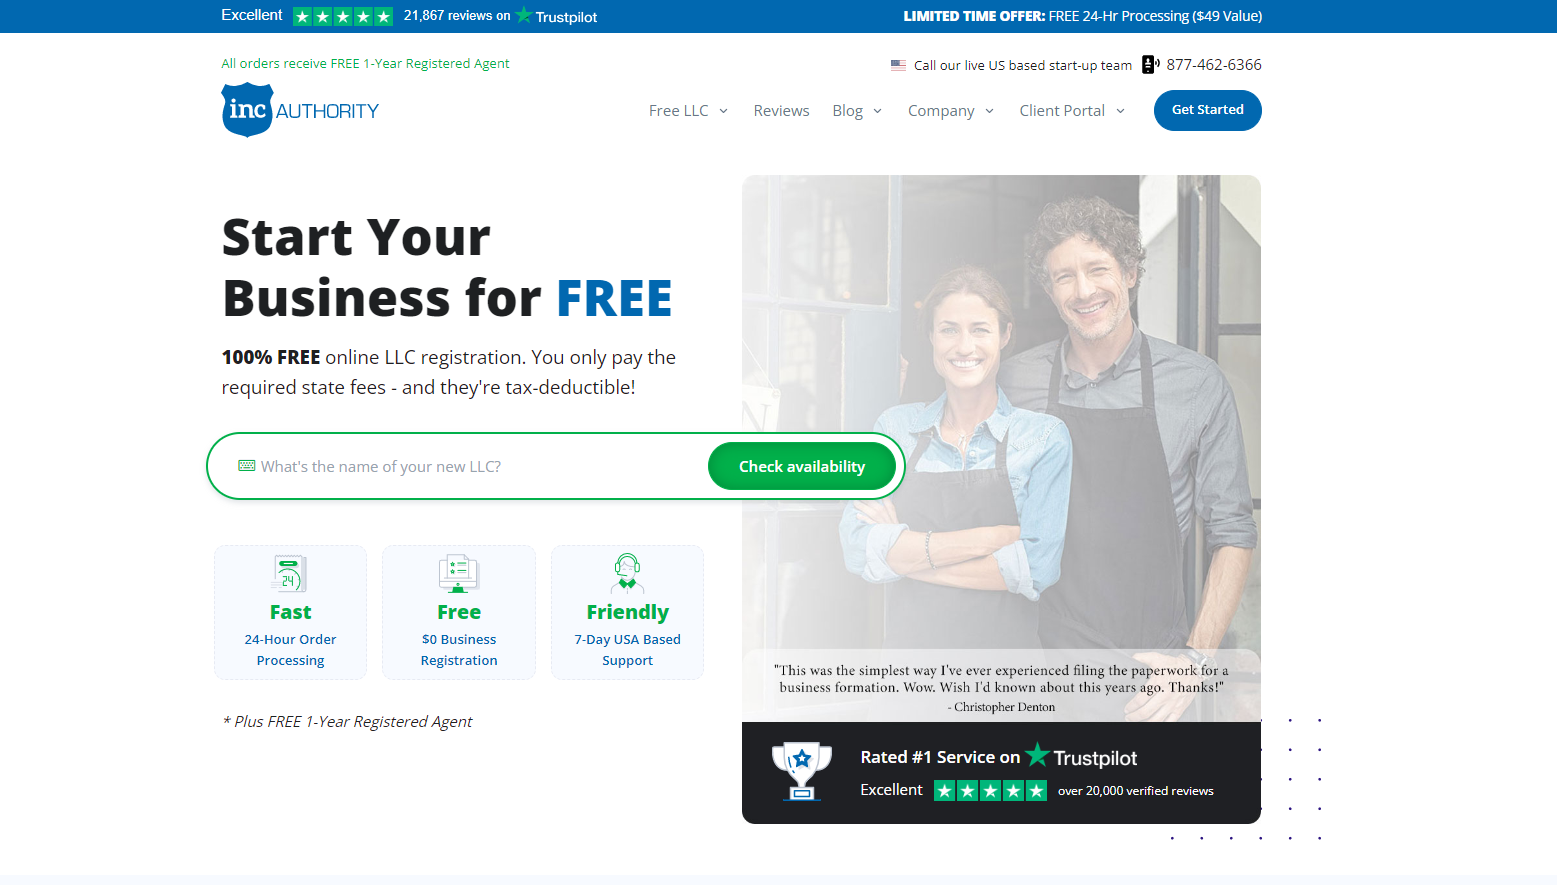The width and height of the screenshot is (1557, 885).
Task: Click the Trustpilot logo in dark banner
Action: 1082,756
